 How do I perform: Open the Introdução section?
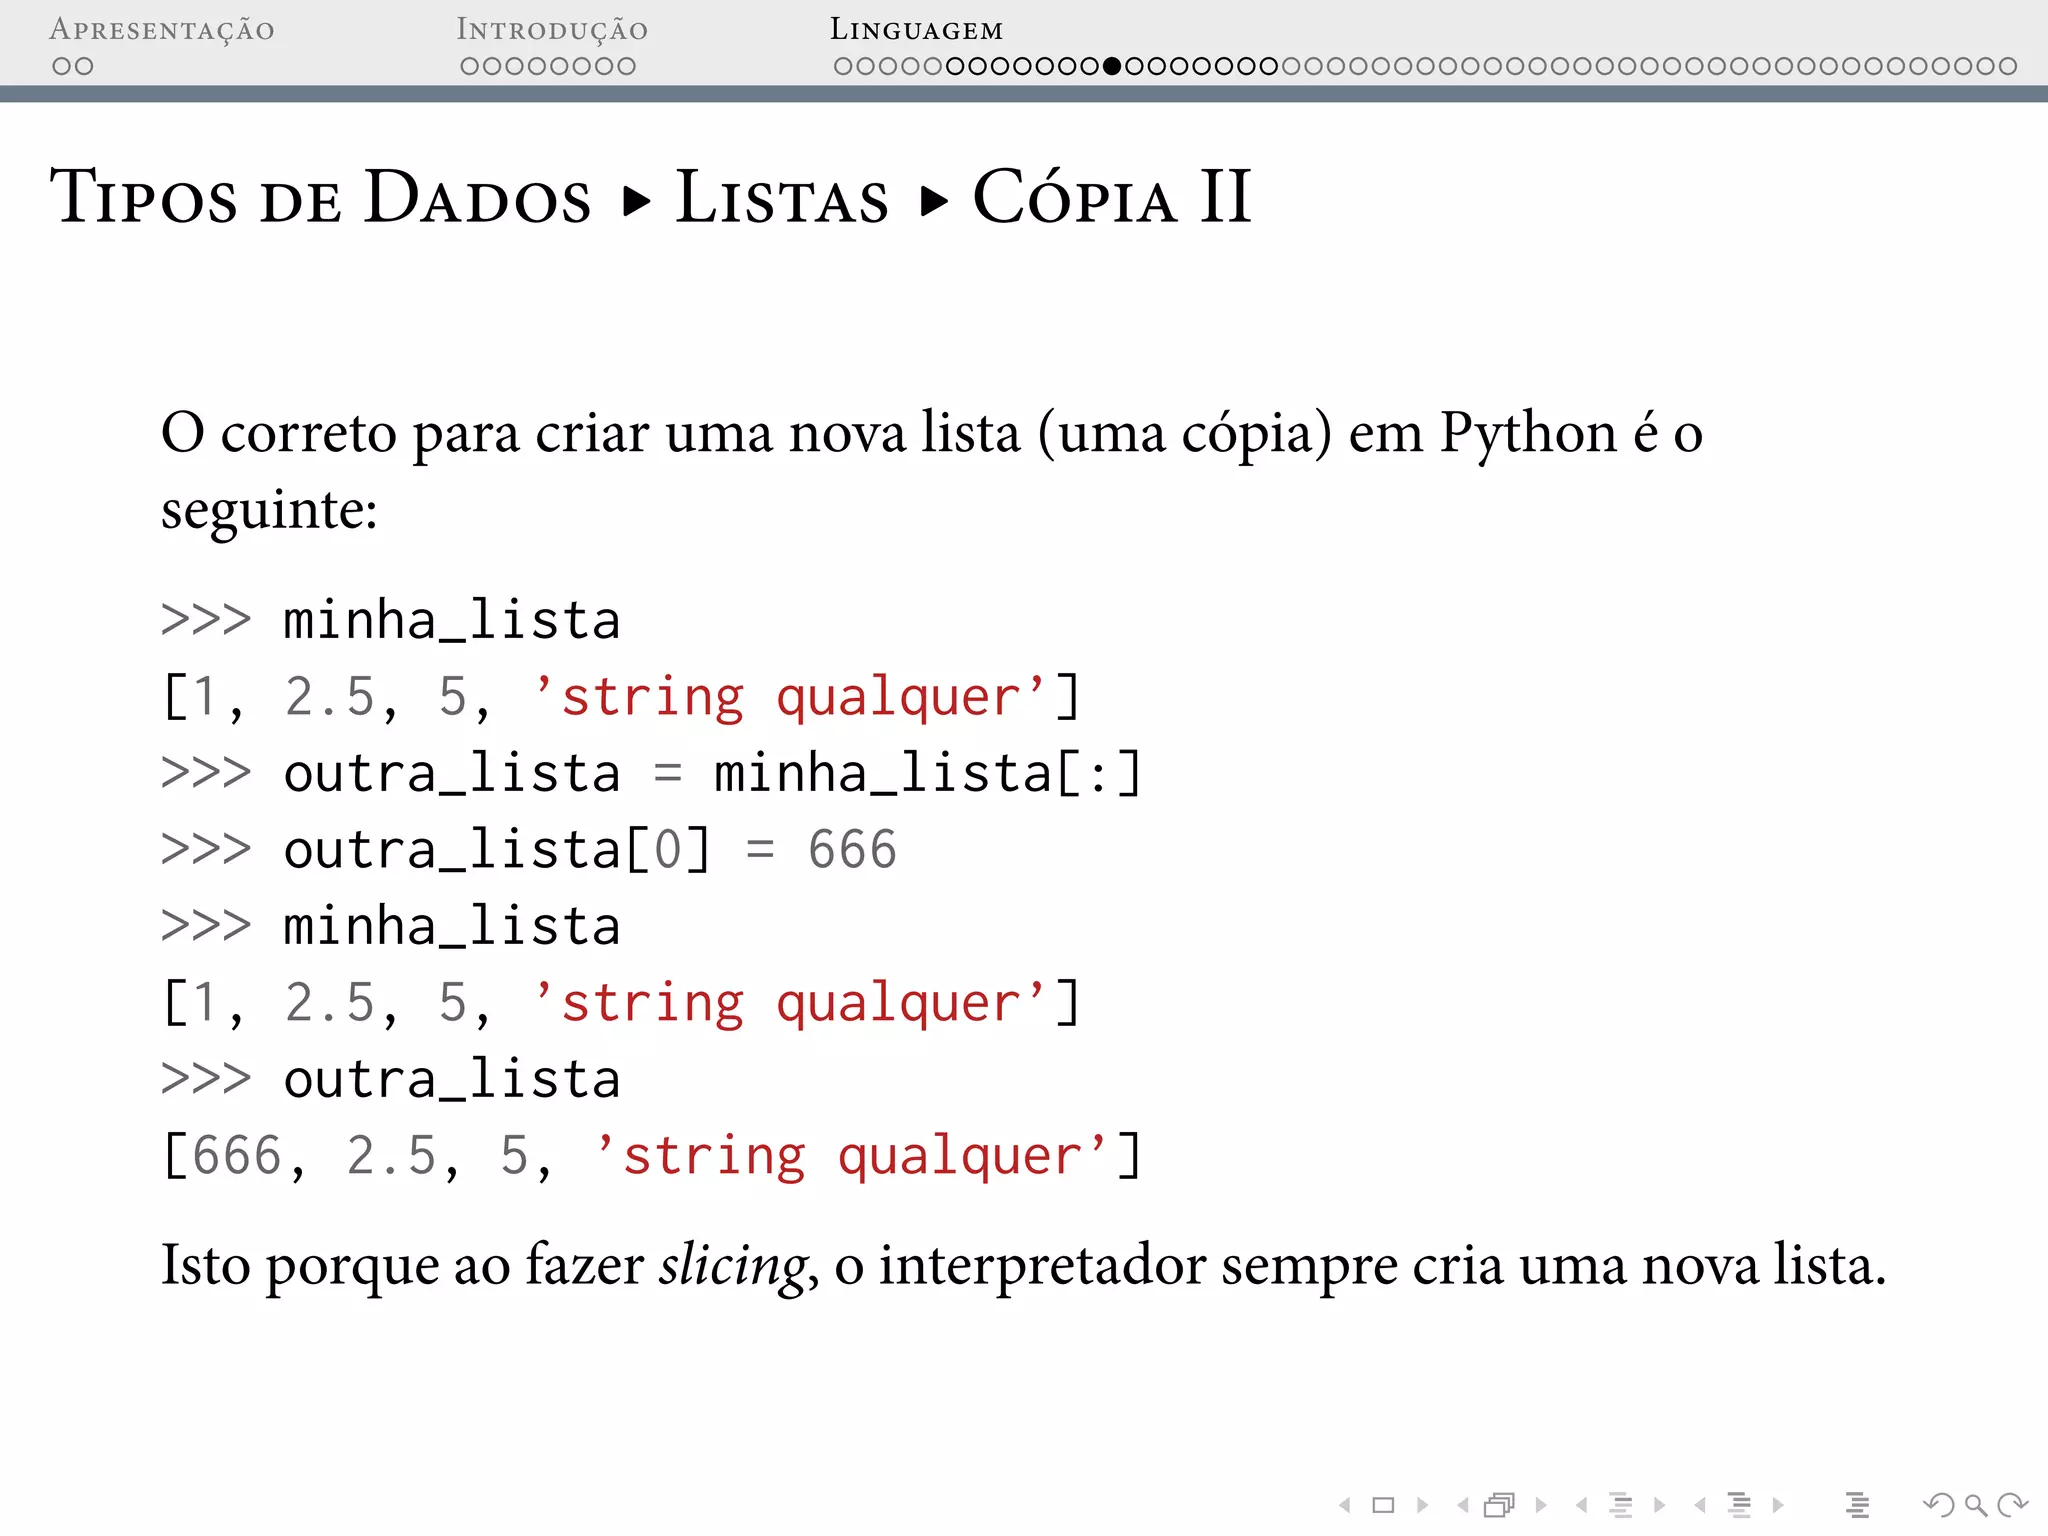click(x=552, y=30)
